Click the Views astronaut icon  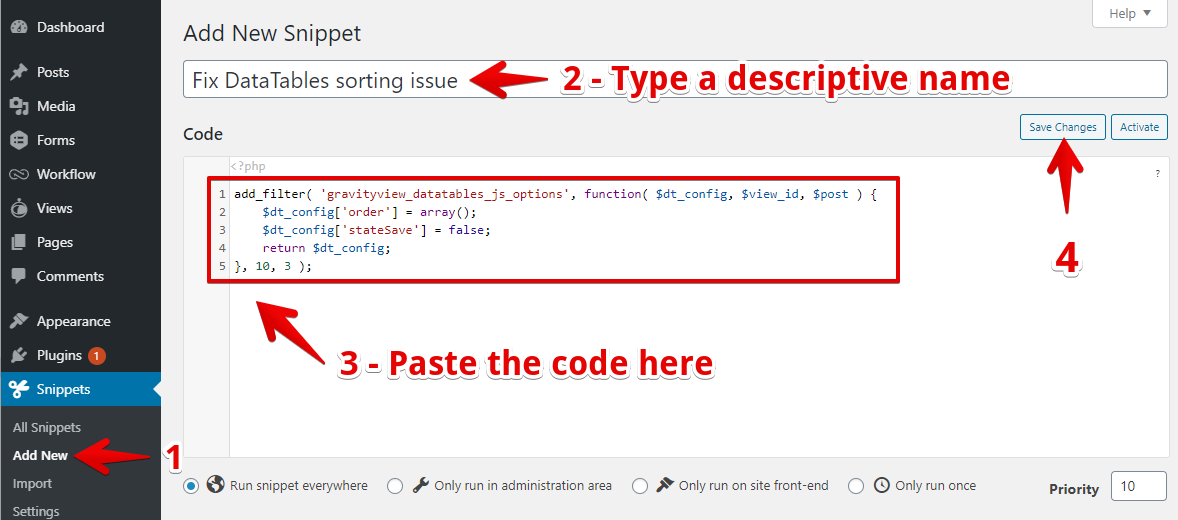[18, 208]
